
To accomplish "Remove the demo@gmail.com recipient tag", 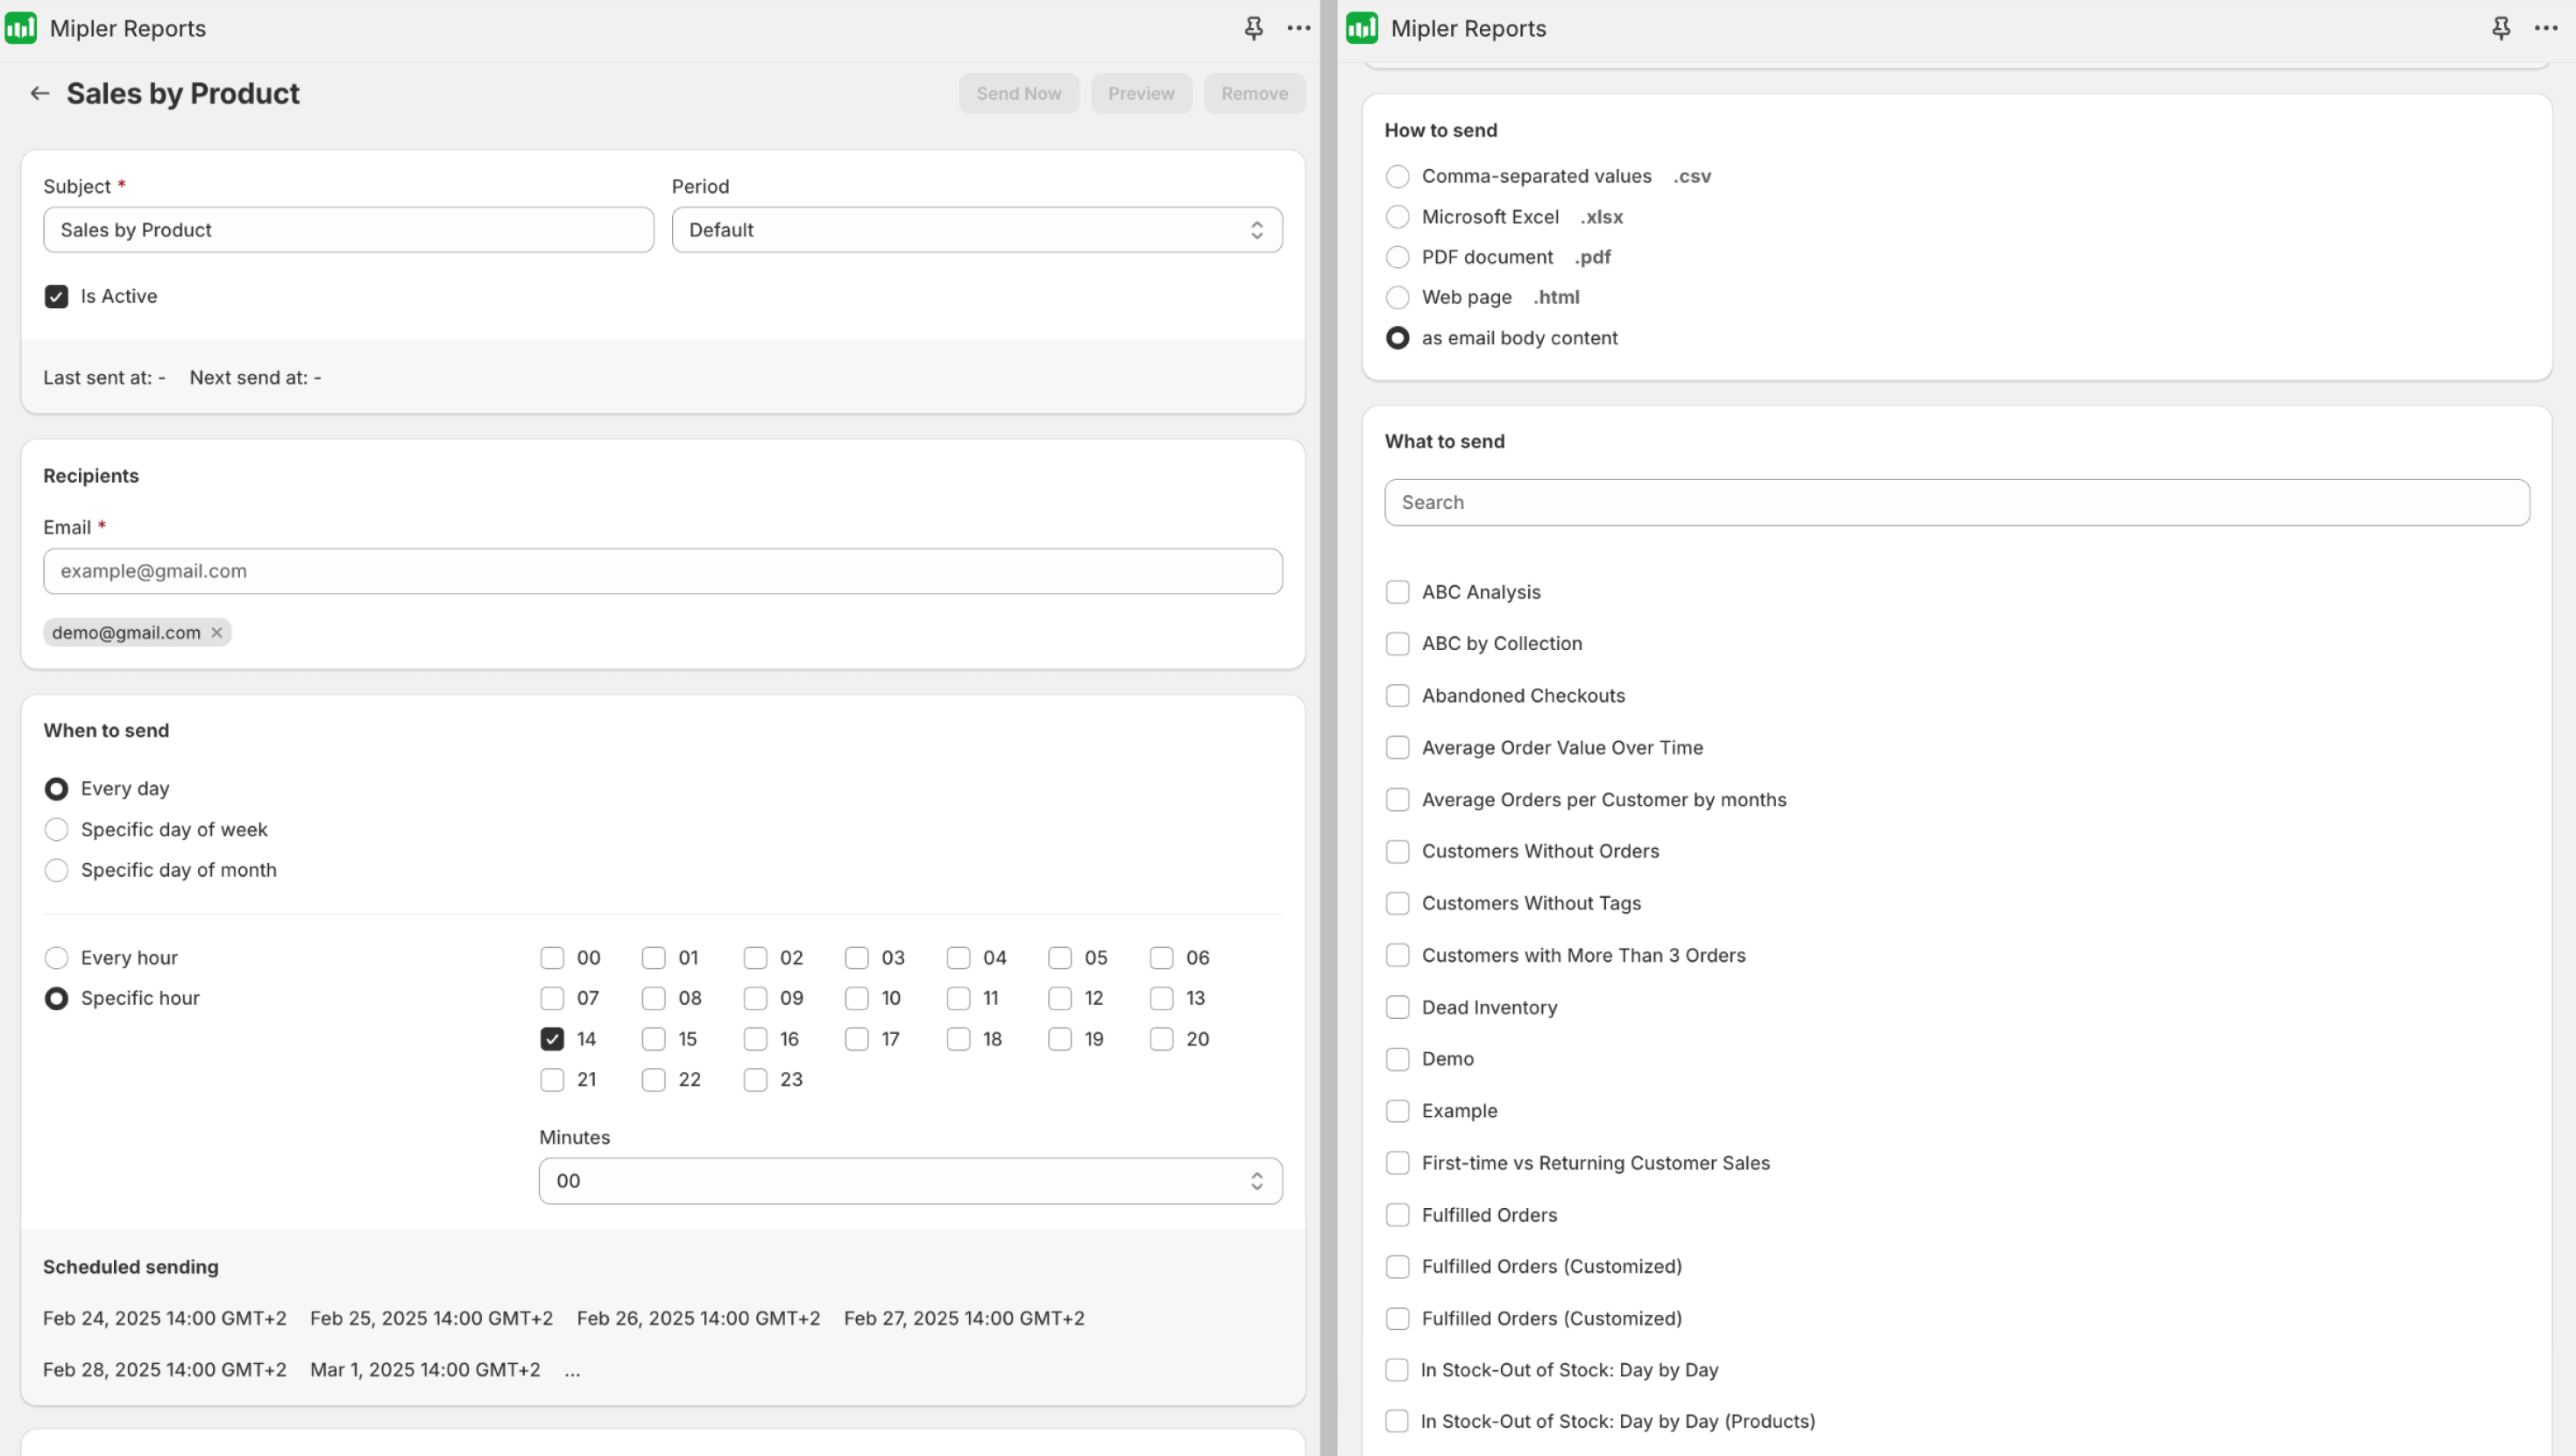I will coord(216,632).
